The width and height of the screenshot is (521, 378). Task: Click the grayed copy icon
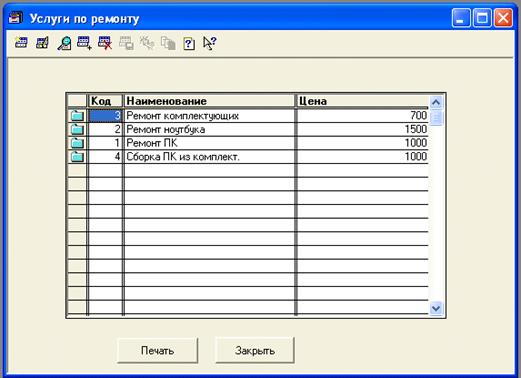click(x=168, y=43)
